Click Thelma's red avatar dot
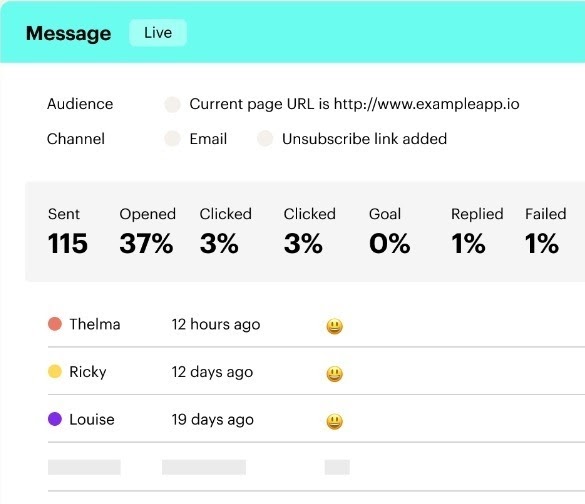 [x=55, y=324]
